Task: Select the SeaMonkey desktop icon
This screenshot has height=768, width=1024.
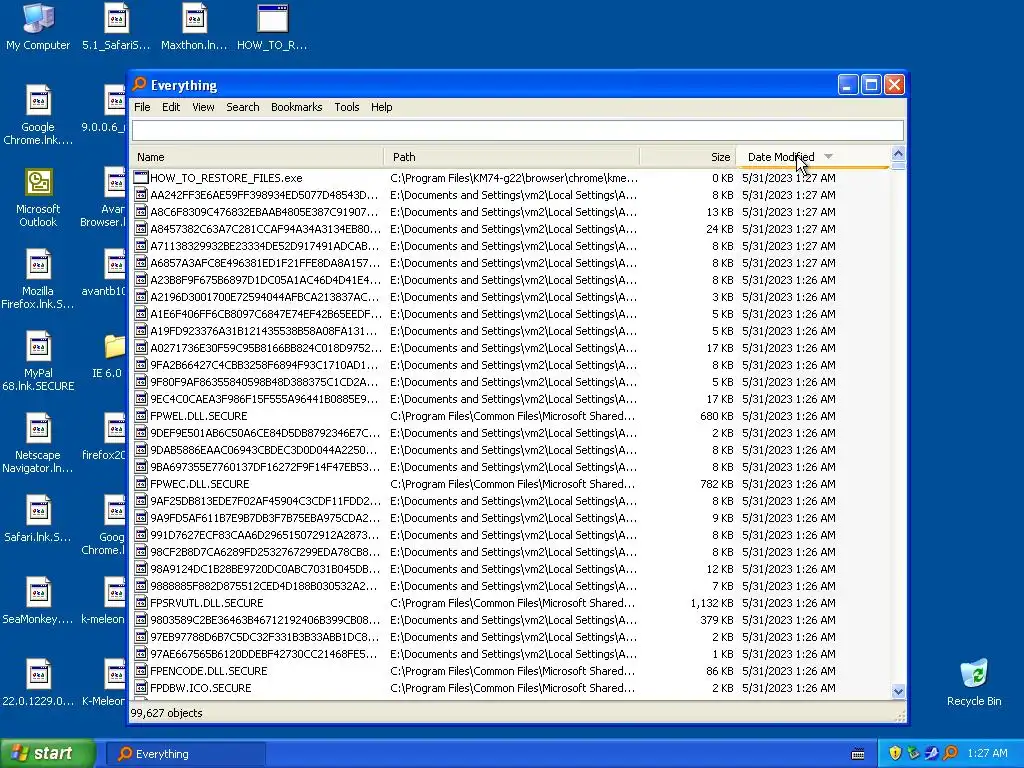Action: coord(38,601)
